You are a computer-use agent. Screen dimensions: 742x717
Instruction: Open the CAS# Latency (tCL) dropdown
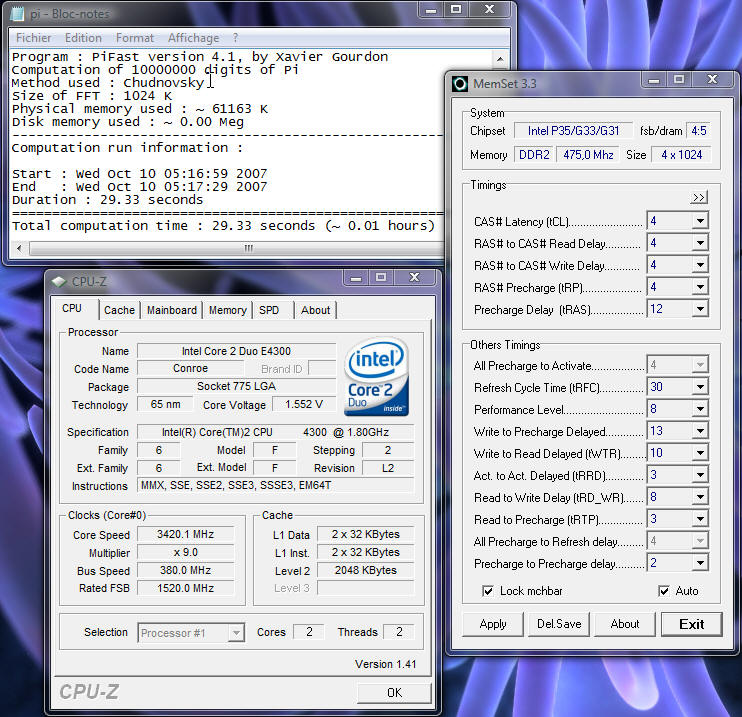pos(700,221)
